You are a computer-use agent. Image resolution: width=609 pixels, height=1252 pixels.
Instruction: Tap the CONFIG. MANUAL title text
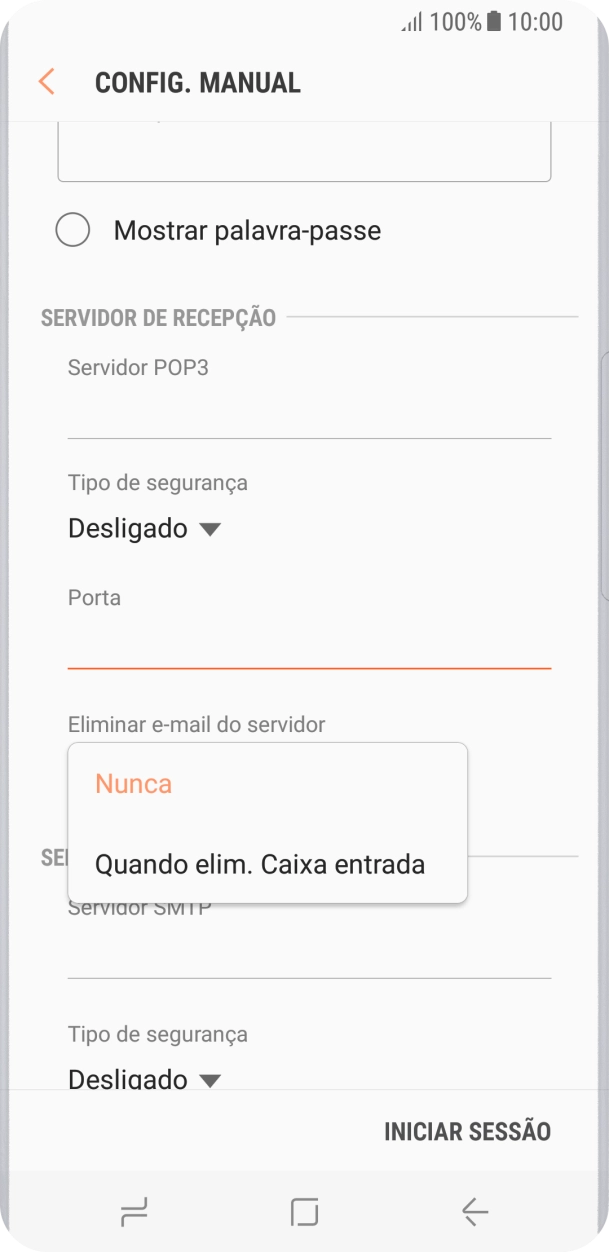[197, 81]
